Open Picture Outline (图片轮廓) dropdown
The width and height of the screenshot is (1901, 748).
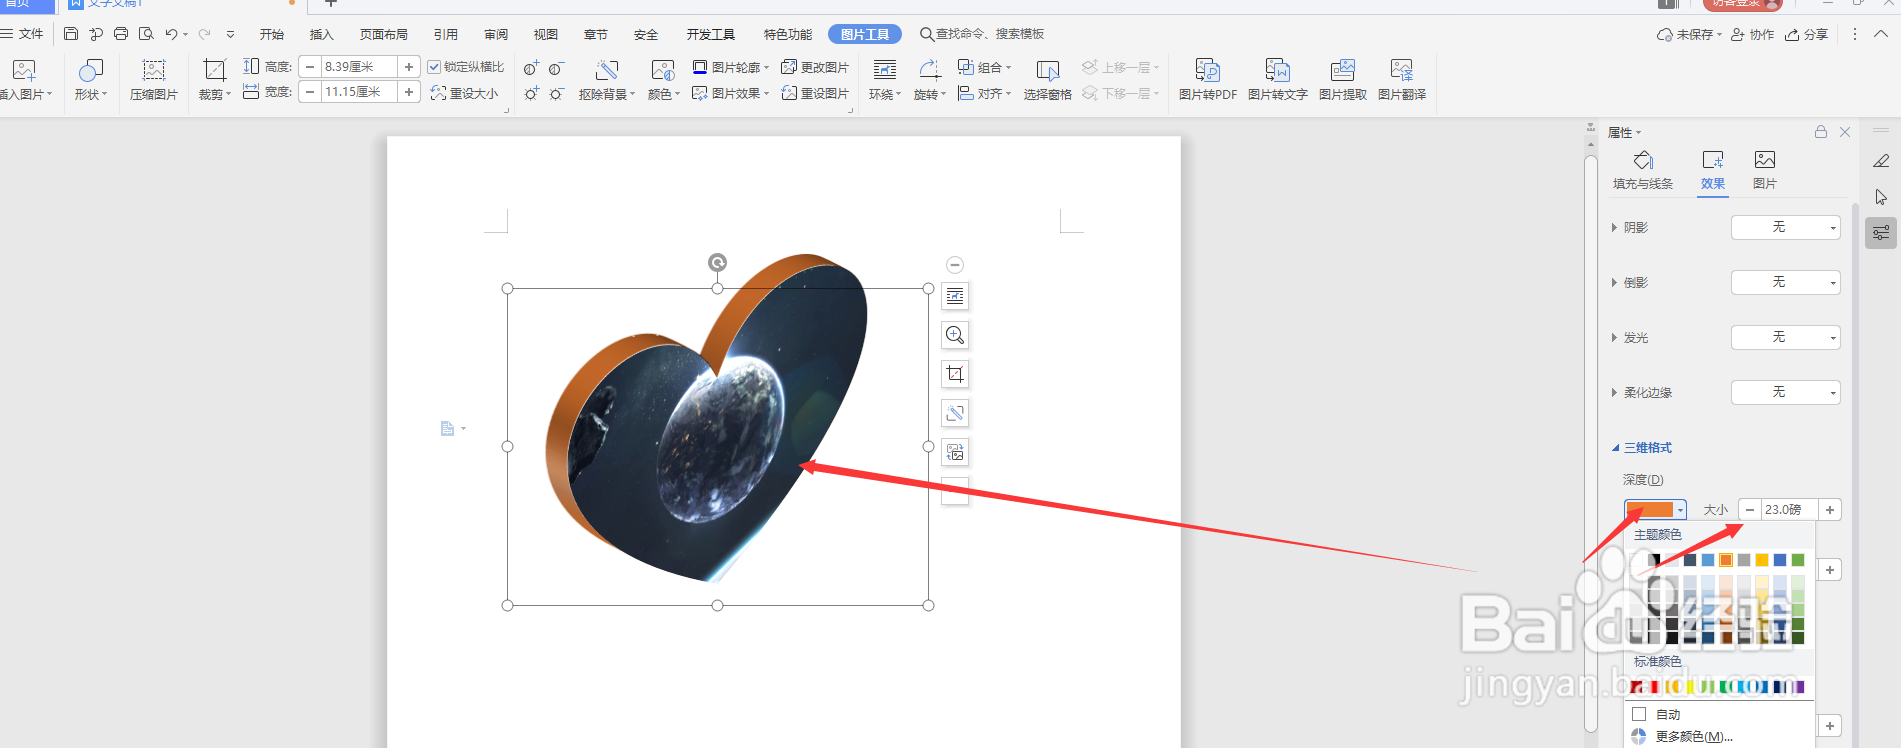pyautogui.click(x=731, y=67)
